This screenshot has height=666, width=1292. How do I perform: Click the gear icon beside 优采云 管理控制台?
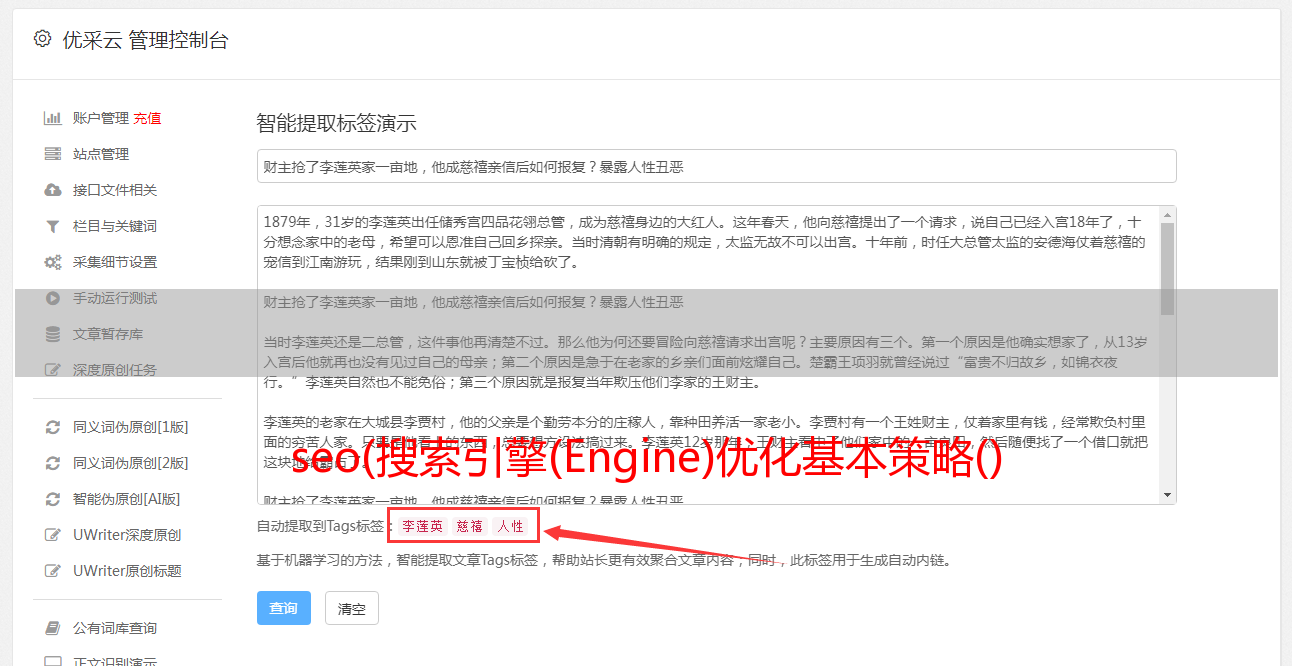pos(42,39)
